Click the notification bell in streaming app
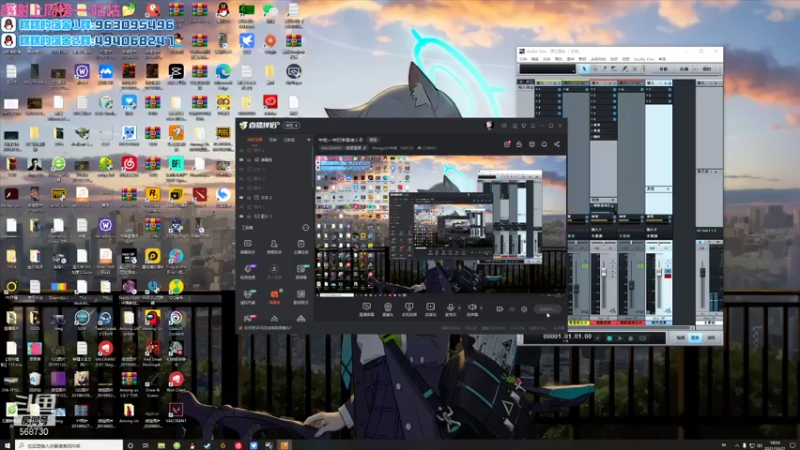 (544, 144)
